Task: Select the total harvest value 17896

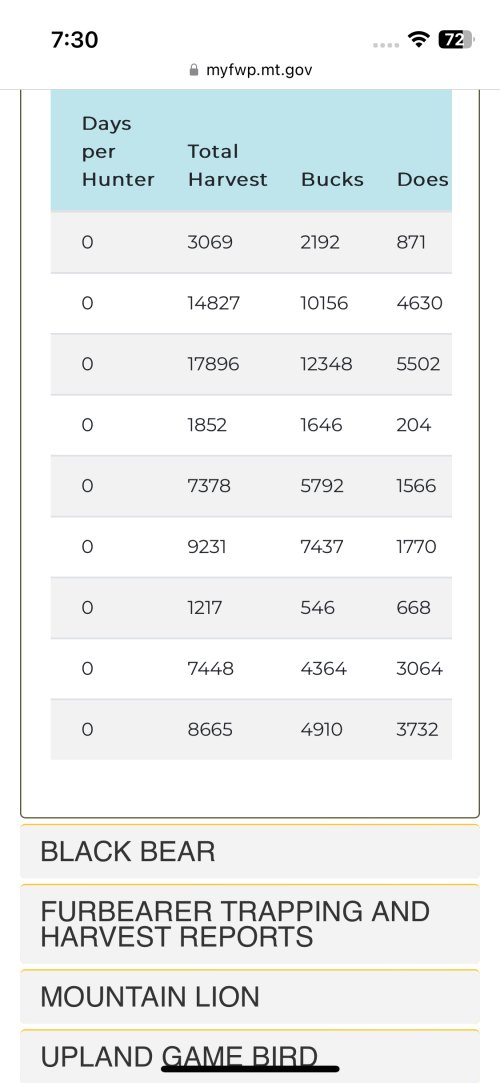Action: pyautogui.click(x=213, y=364)
